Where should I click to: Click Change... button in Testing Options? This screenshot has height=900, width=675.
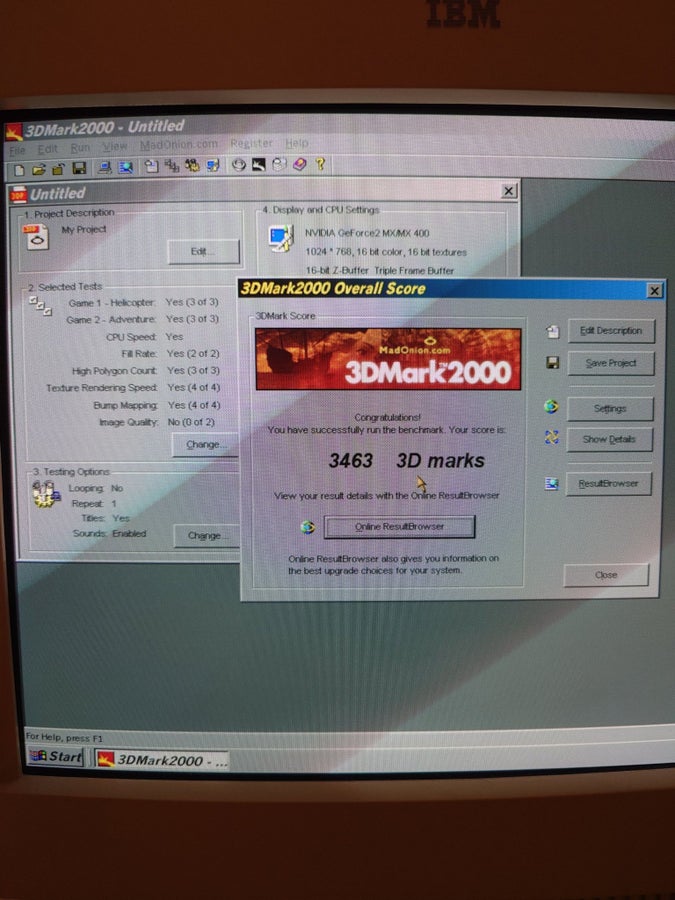(x=207, y=536)
